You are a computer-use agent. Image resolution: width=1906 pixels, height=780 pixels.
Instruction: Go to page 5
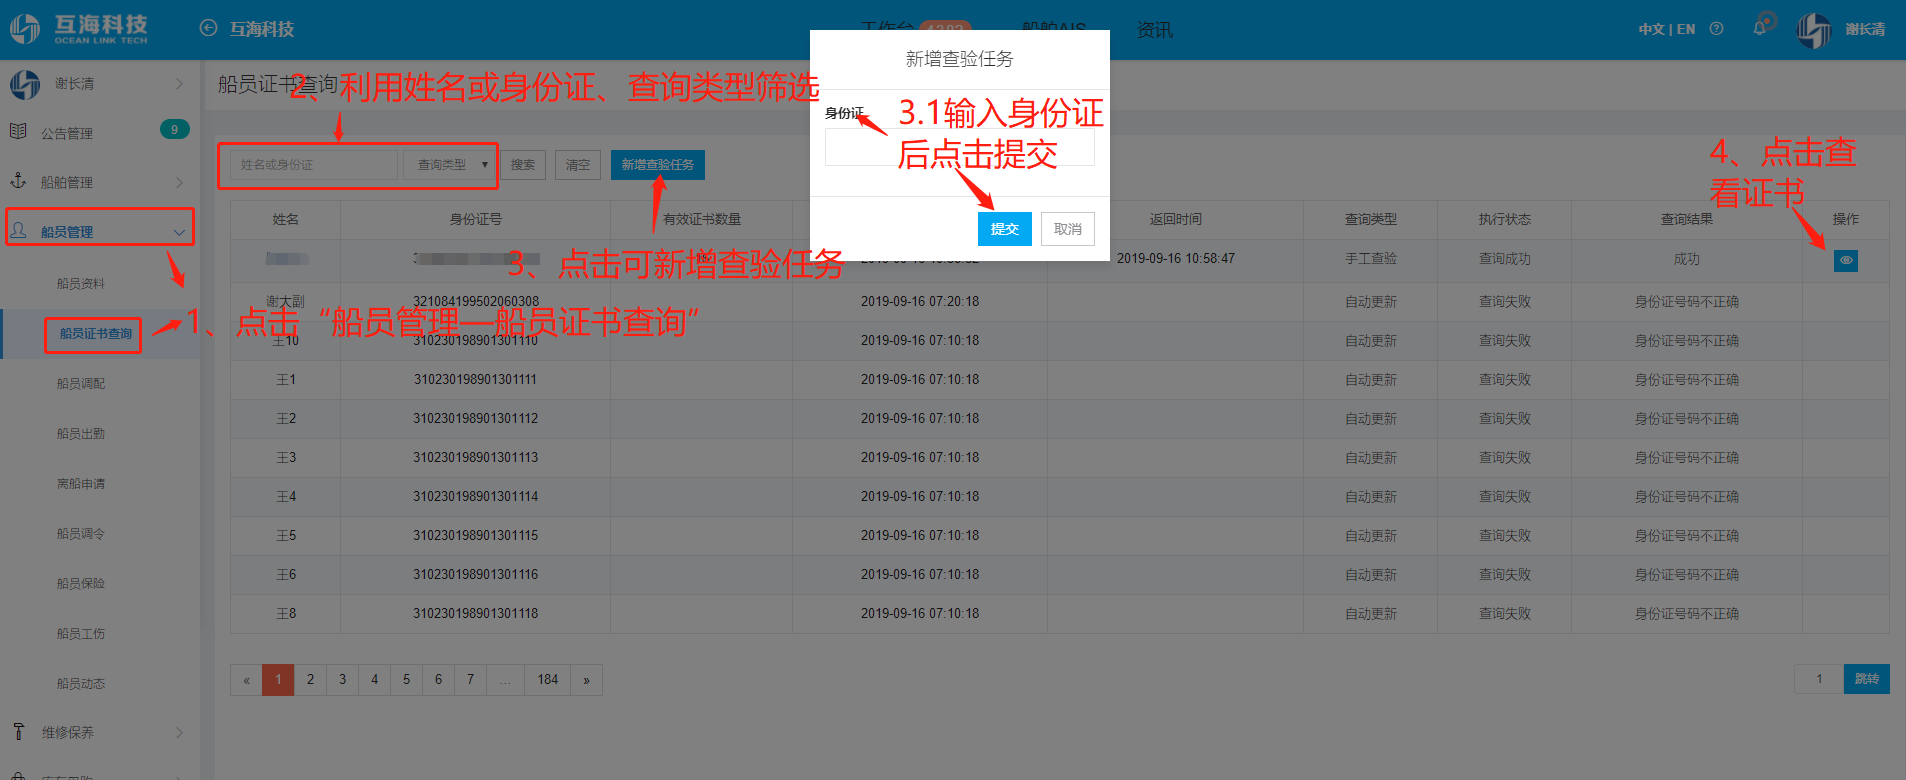[406, 680]
